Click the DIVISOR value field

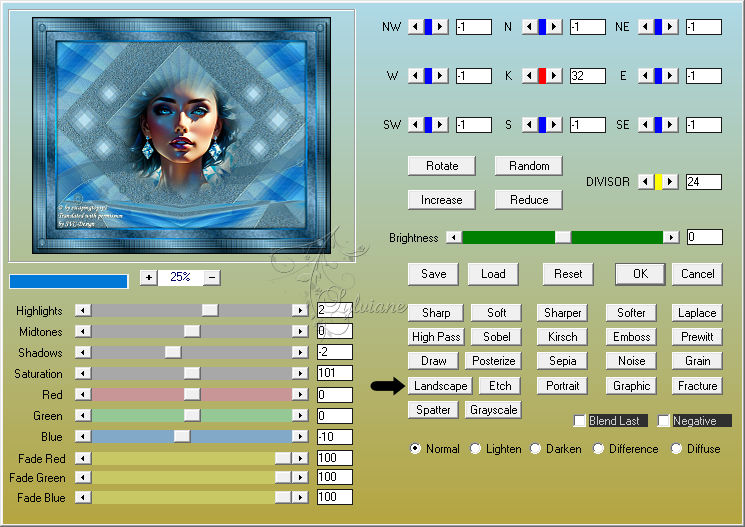(704, 182)
